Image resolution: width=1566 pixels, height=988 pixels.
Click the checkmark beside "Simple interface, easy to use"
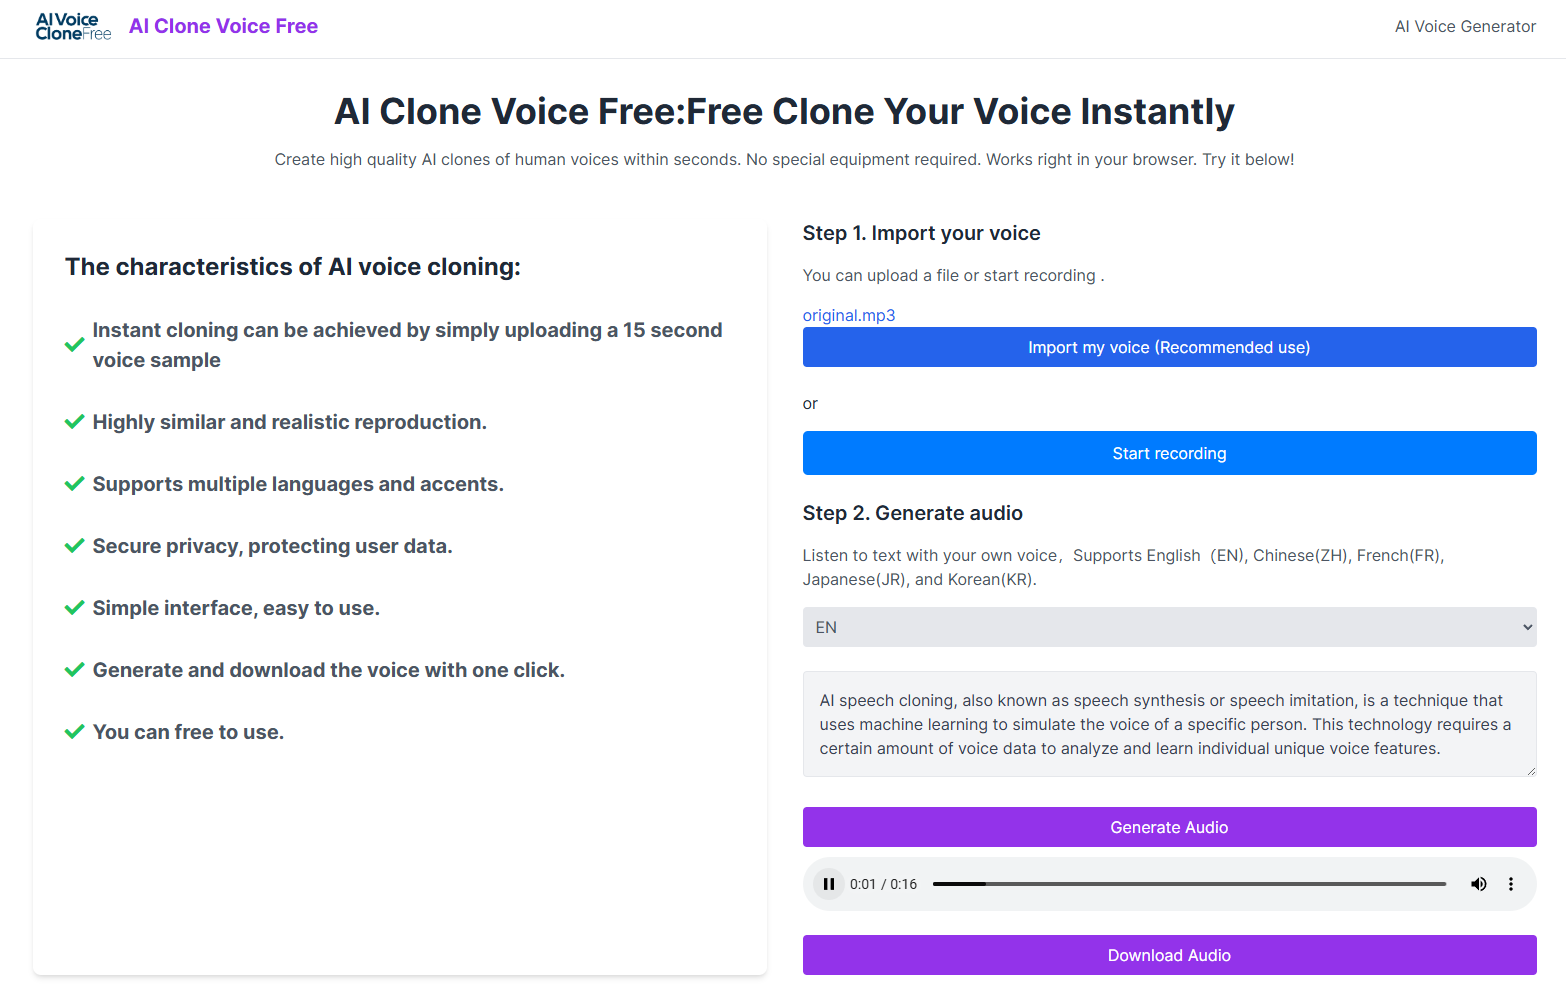74,607
